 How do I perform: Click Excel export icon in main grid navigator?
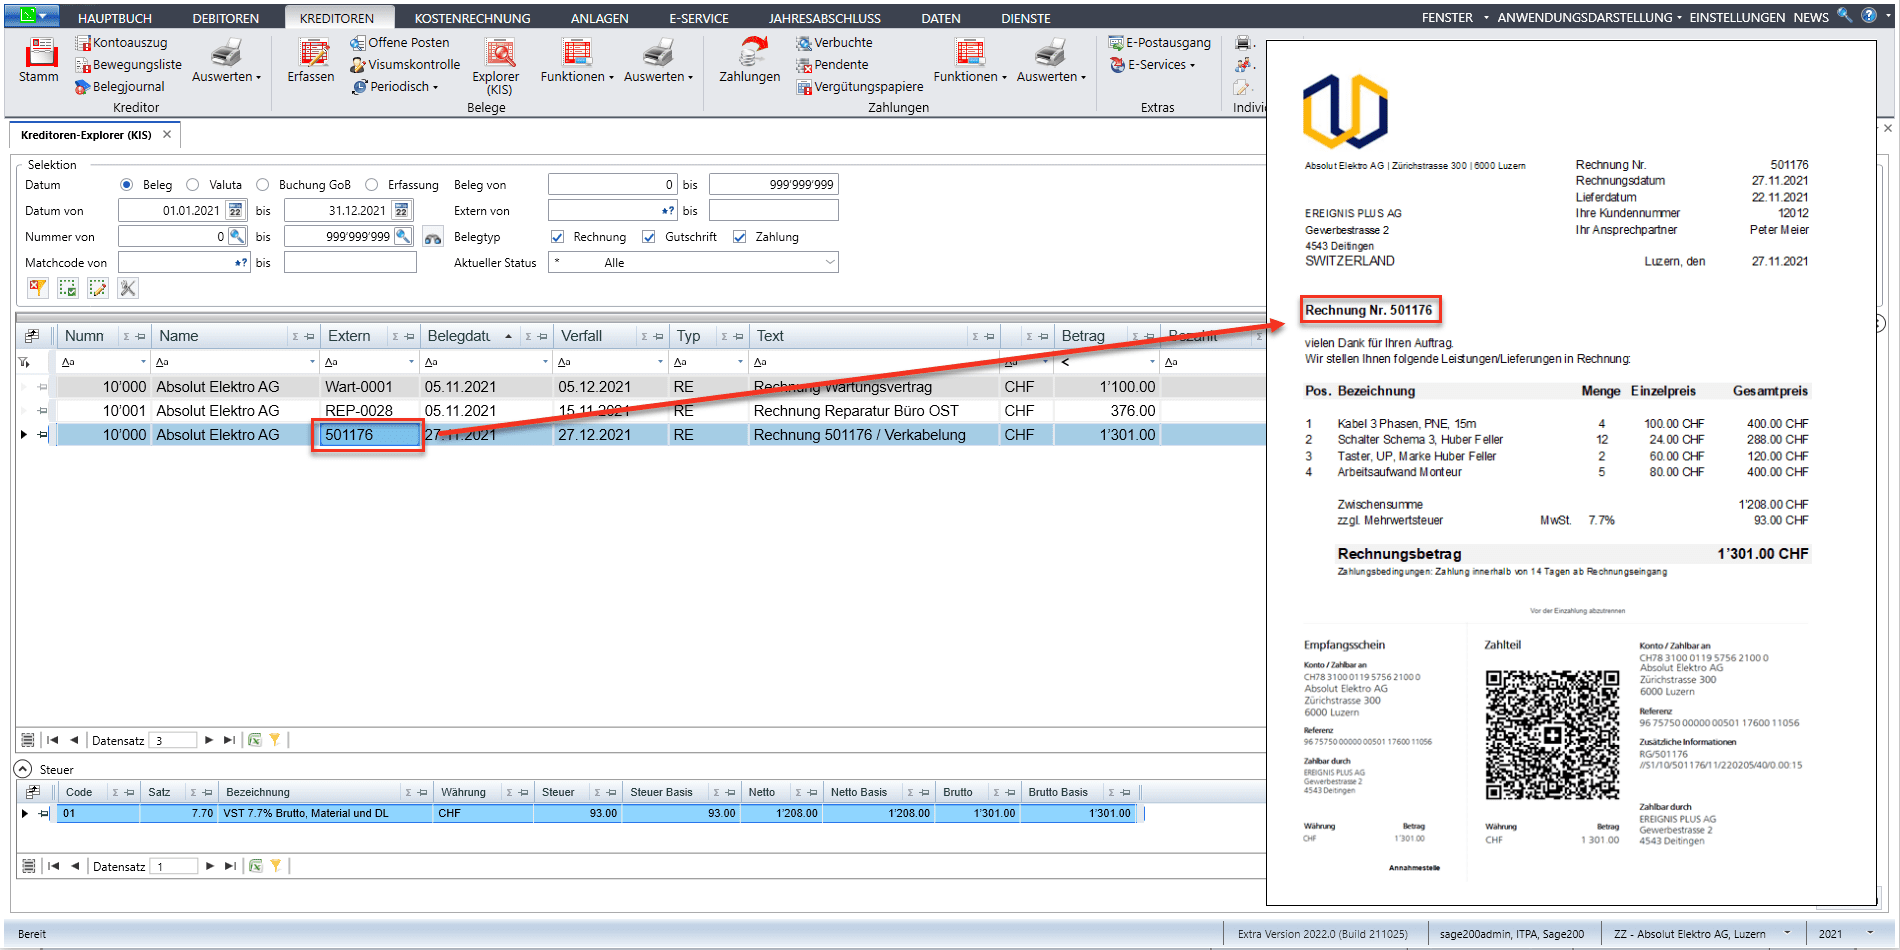coord(255,740)
